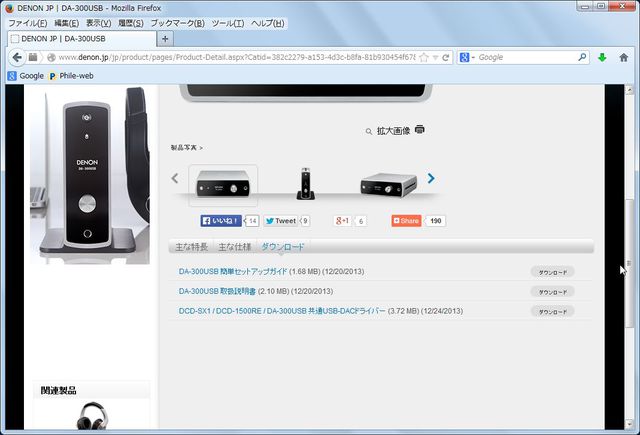The height and width of the screenshot is (435, 640).
Task: Go to the home page icon
Action: click(623, 58)
